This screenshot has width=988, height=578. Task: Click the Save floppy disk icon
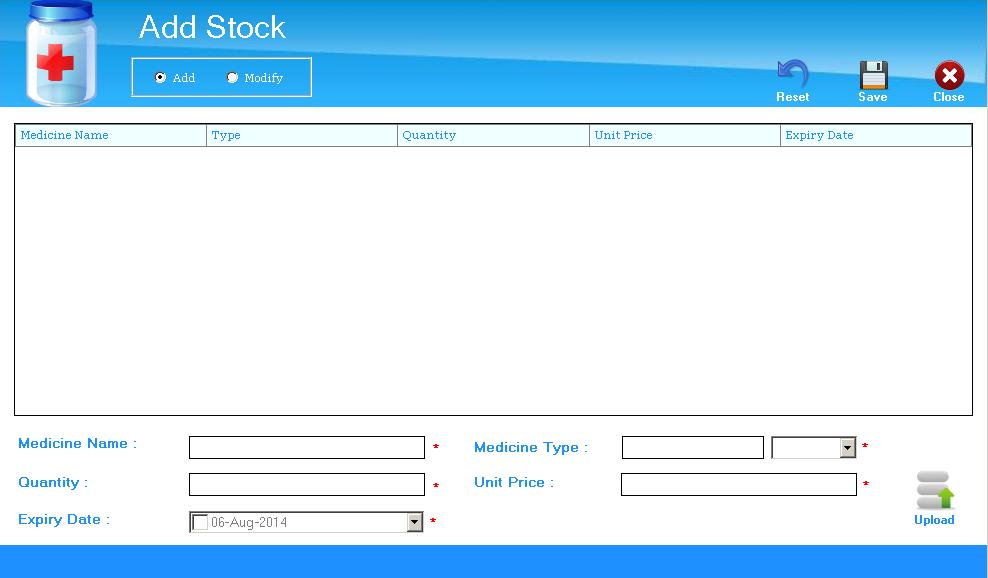pos(873,75)
